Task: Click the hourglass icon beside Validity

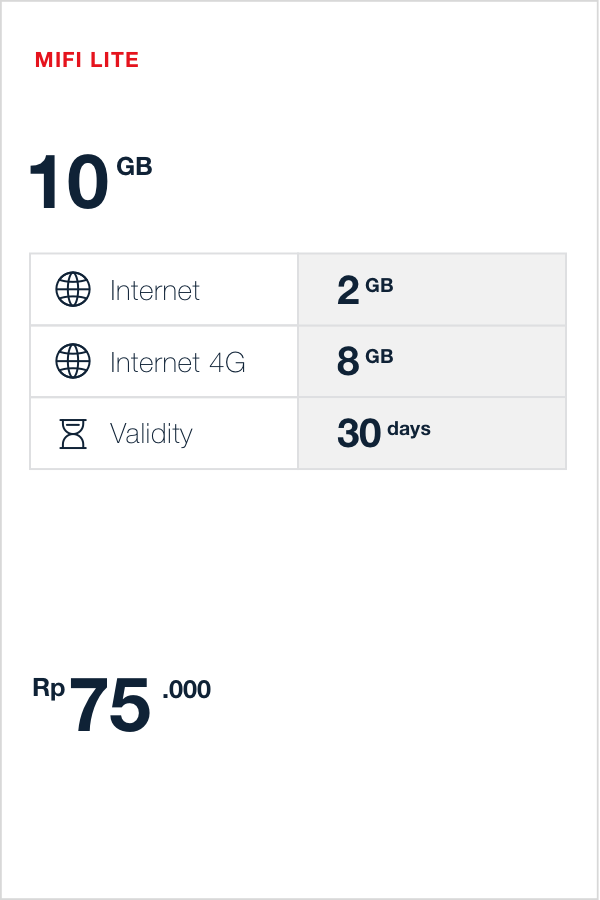Action: pos(73,434)
